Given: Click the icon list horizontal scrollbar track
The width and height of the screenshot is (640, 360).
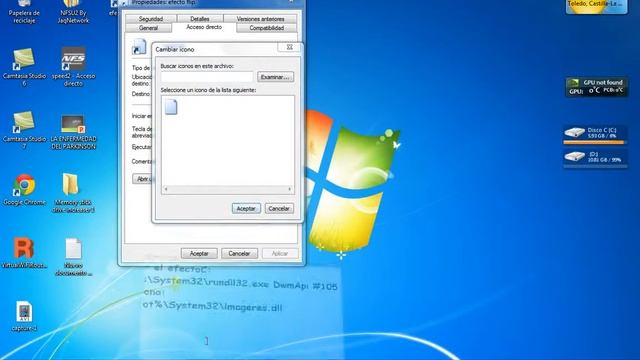Looking at the screenshot, I should (x=228, y=189).
